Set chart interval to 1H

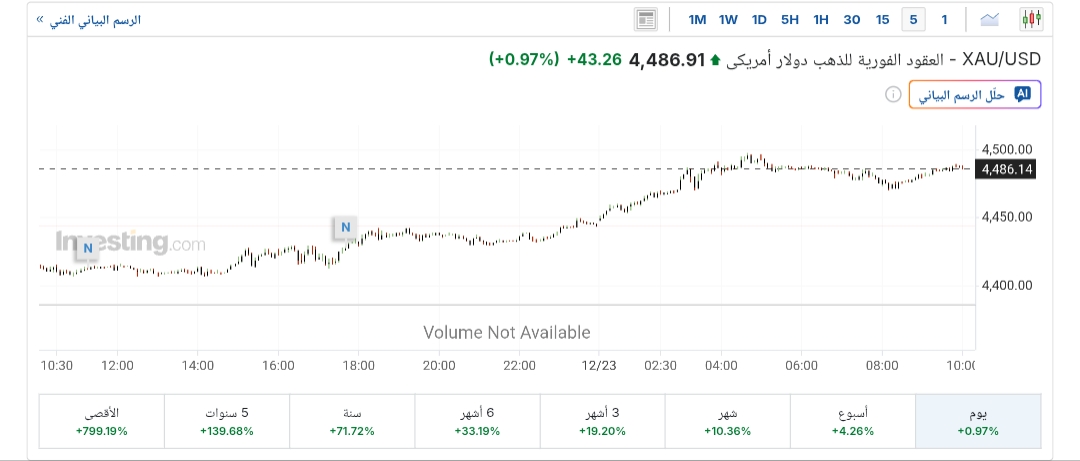[x=821, y=20]
